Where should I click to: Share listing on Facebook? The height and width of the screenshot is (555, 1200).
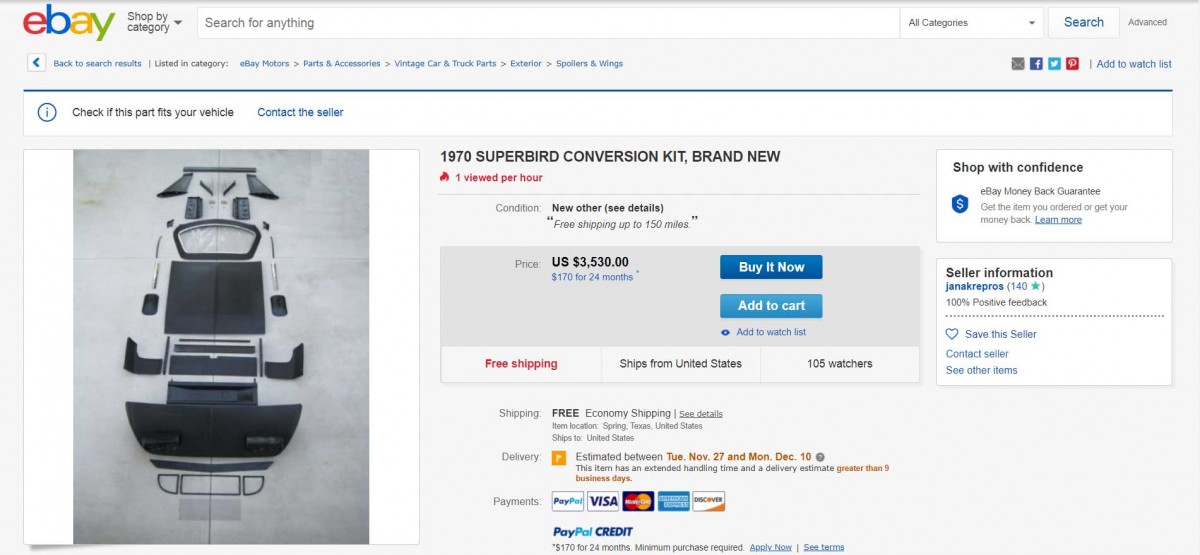point(1036,64)
